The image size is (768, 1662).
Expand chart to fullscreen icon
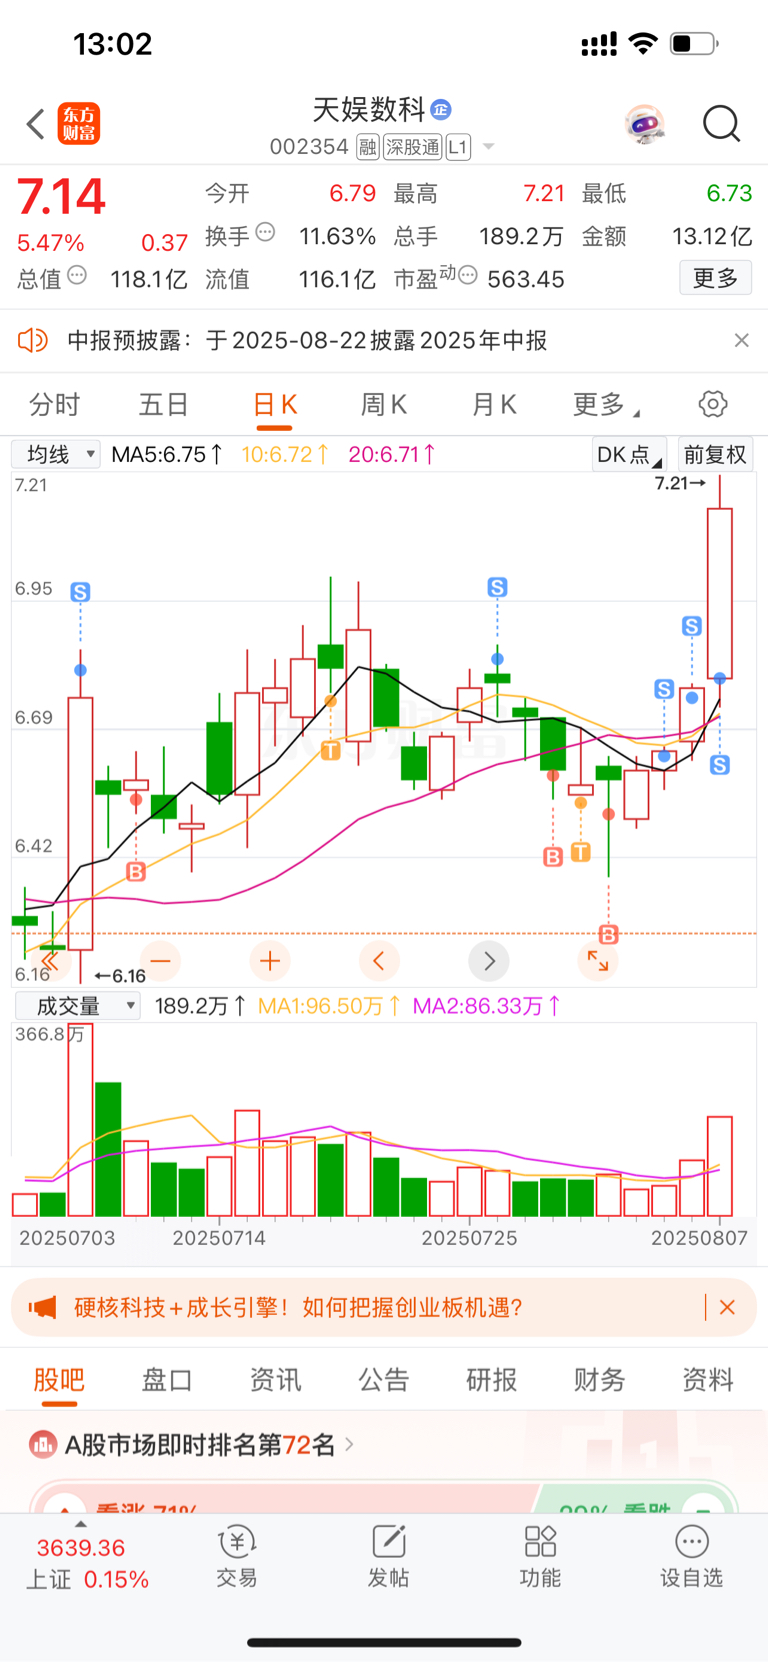pos(598,961)
